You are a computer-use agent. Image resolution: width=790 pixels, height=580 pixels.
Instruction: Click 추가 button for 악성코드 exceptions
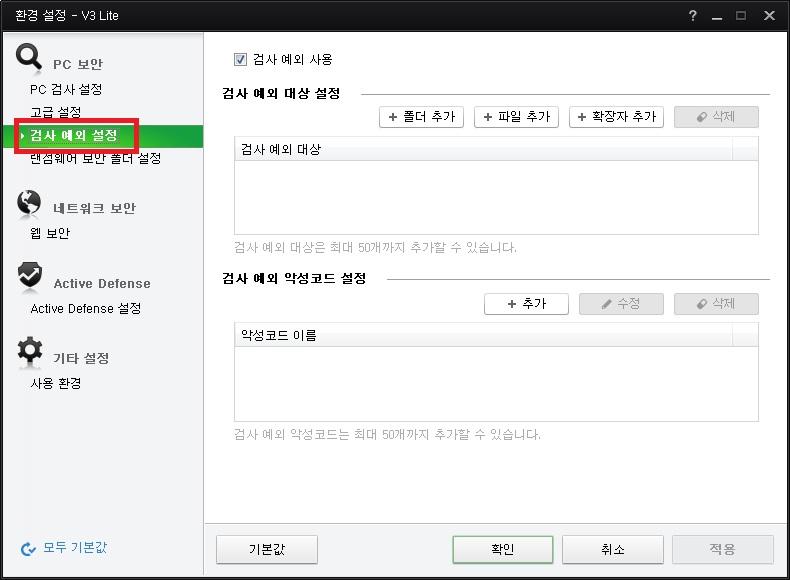coord(526,304)
